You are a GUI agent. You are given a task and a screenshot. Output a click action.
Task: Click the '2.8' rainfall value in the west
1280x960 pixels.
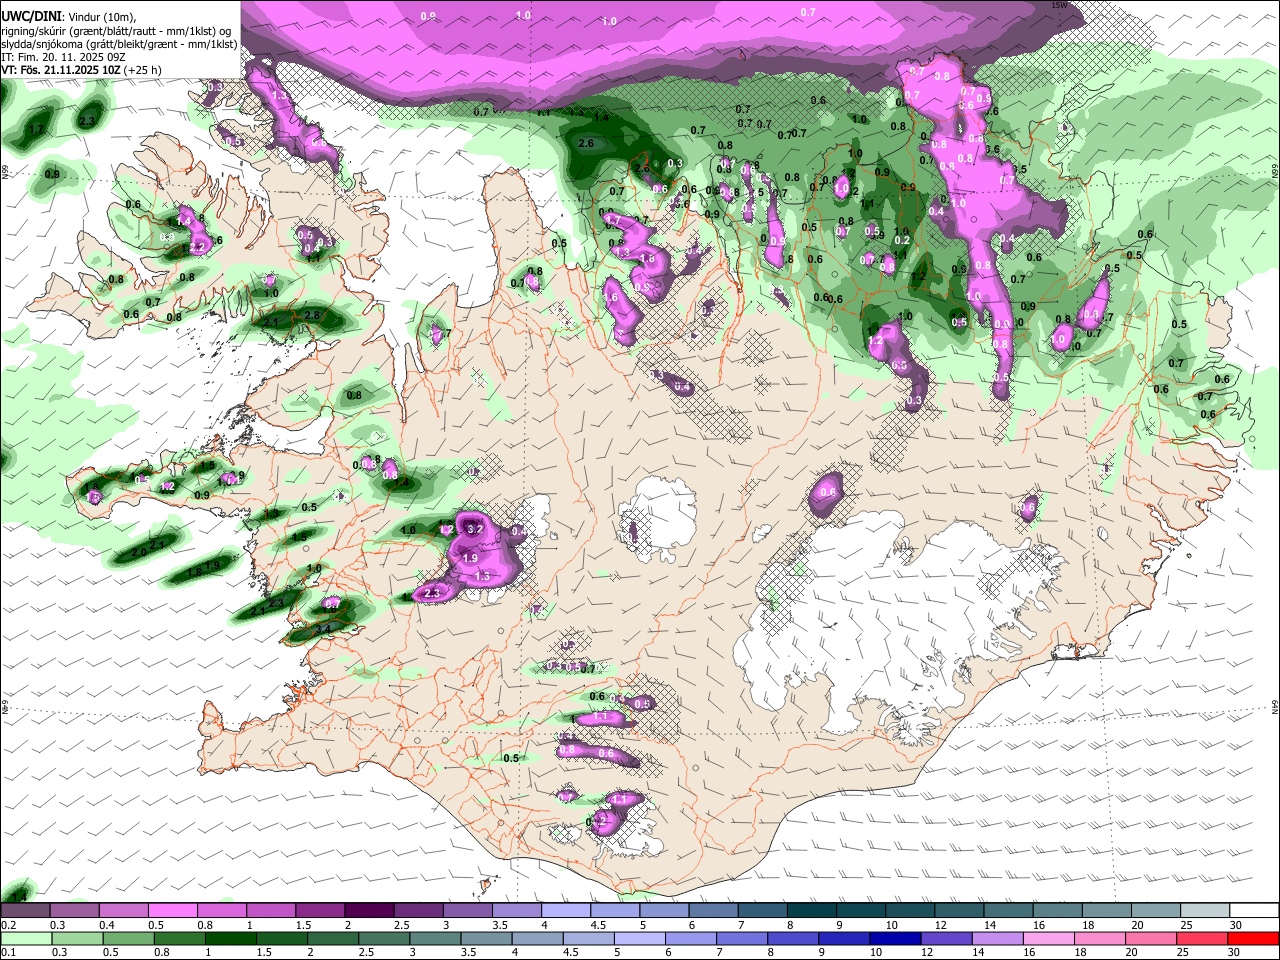311,316
